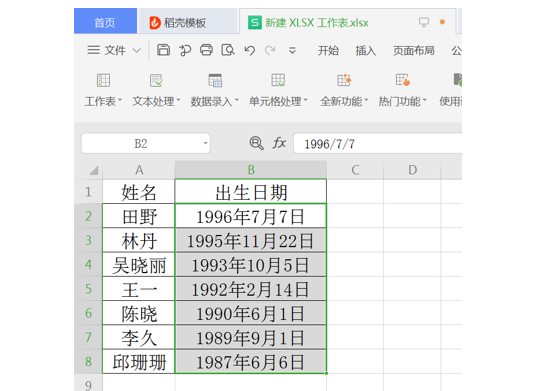
Task: Select row 8 header
Action: pyautogui.click(x=88, y=361)
